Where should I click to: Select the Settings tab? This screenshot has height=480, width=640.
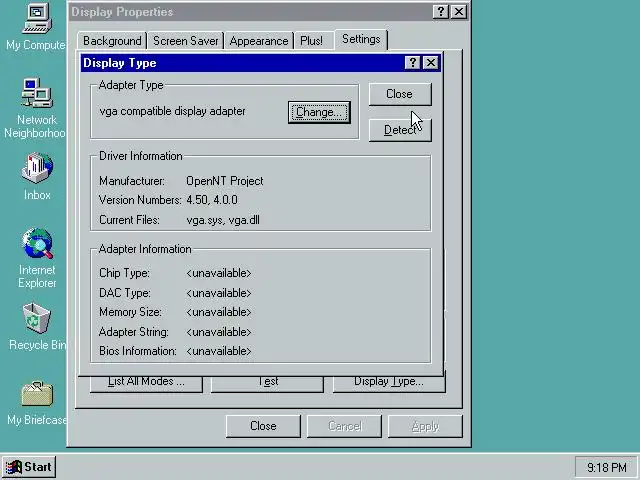pyautogui.click(x=361, y=39)
